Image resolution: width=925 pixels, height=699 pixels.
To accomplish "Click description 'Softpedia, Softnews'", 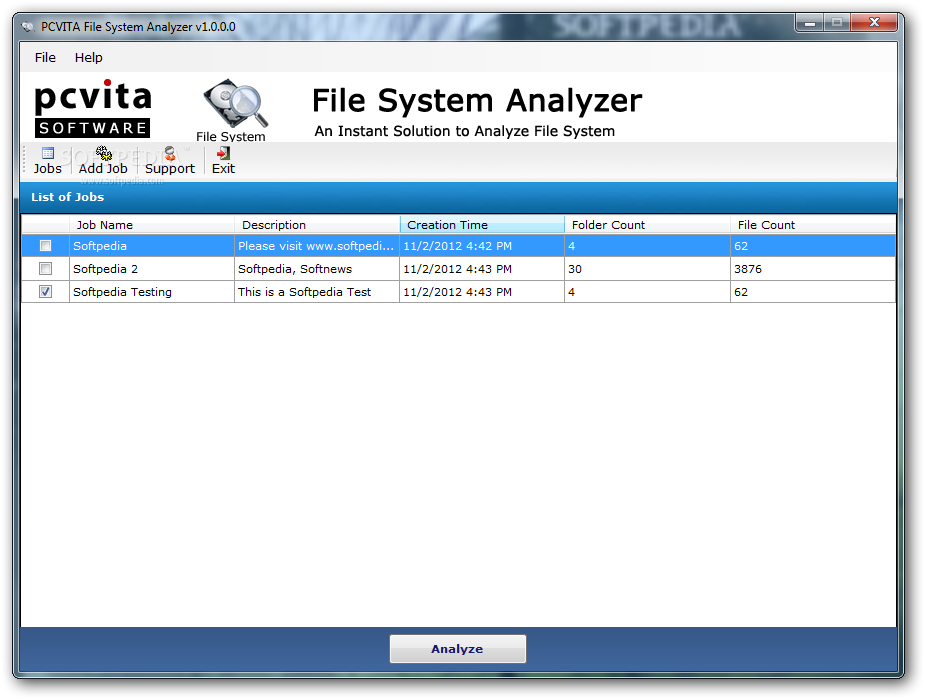I will point(317,268).
